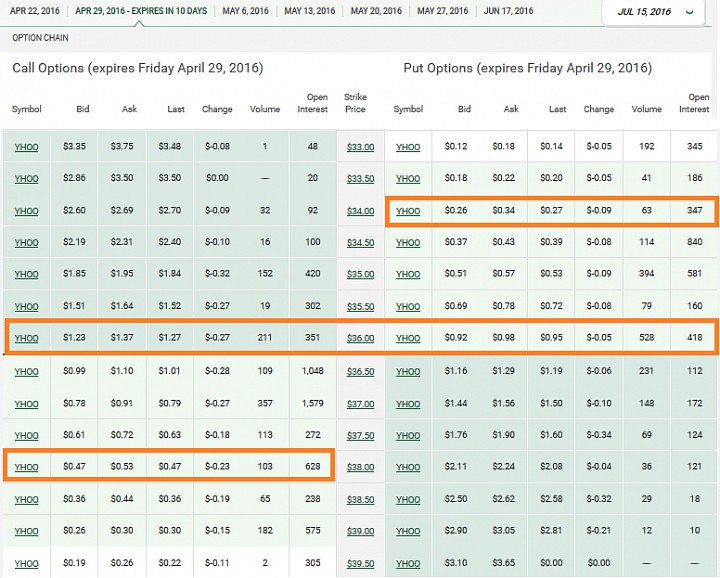Switch to the MAY 27, 2016 expiration tab

coord(443,11)
